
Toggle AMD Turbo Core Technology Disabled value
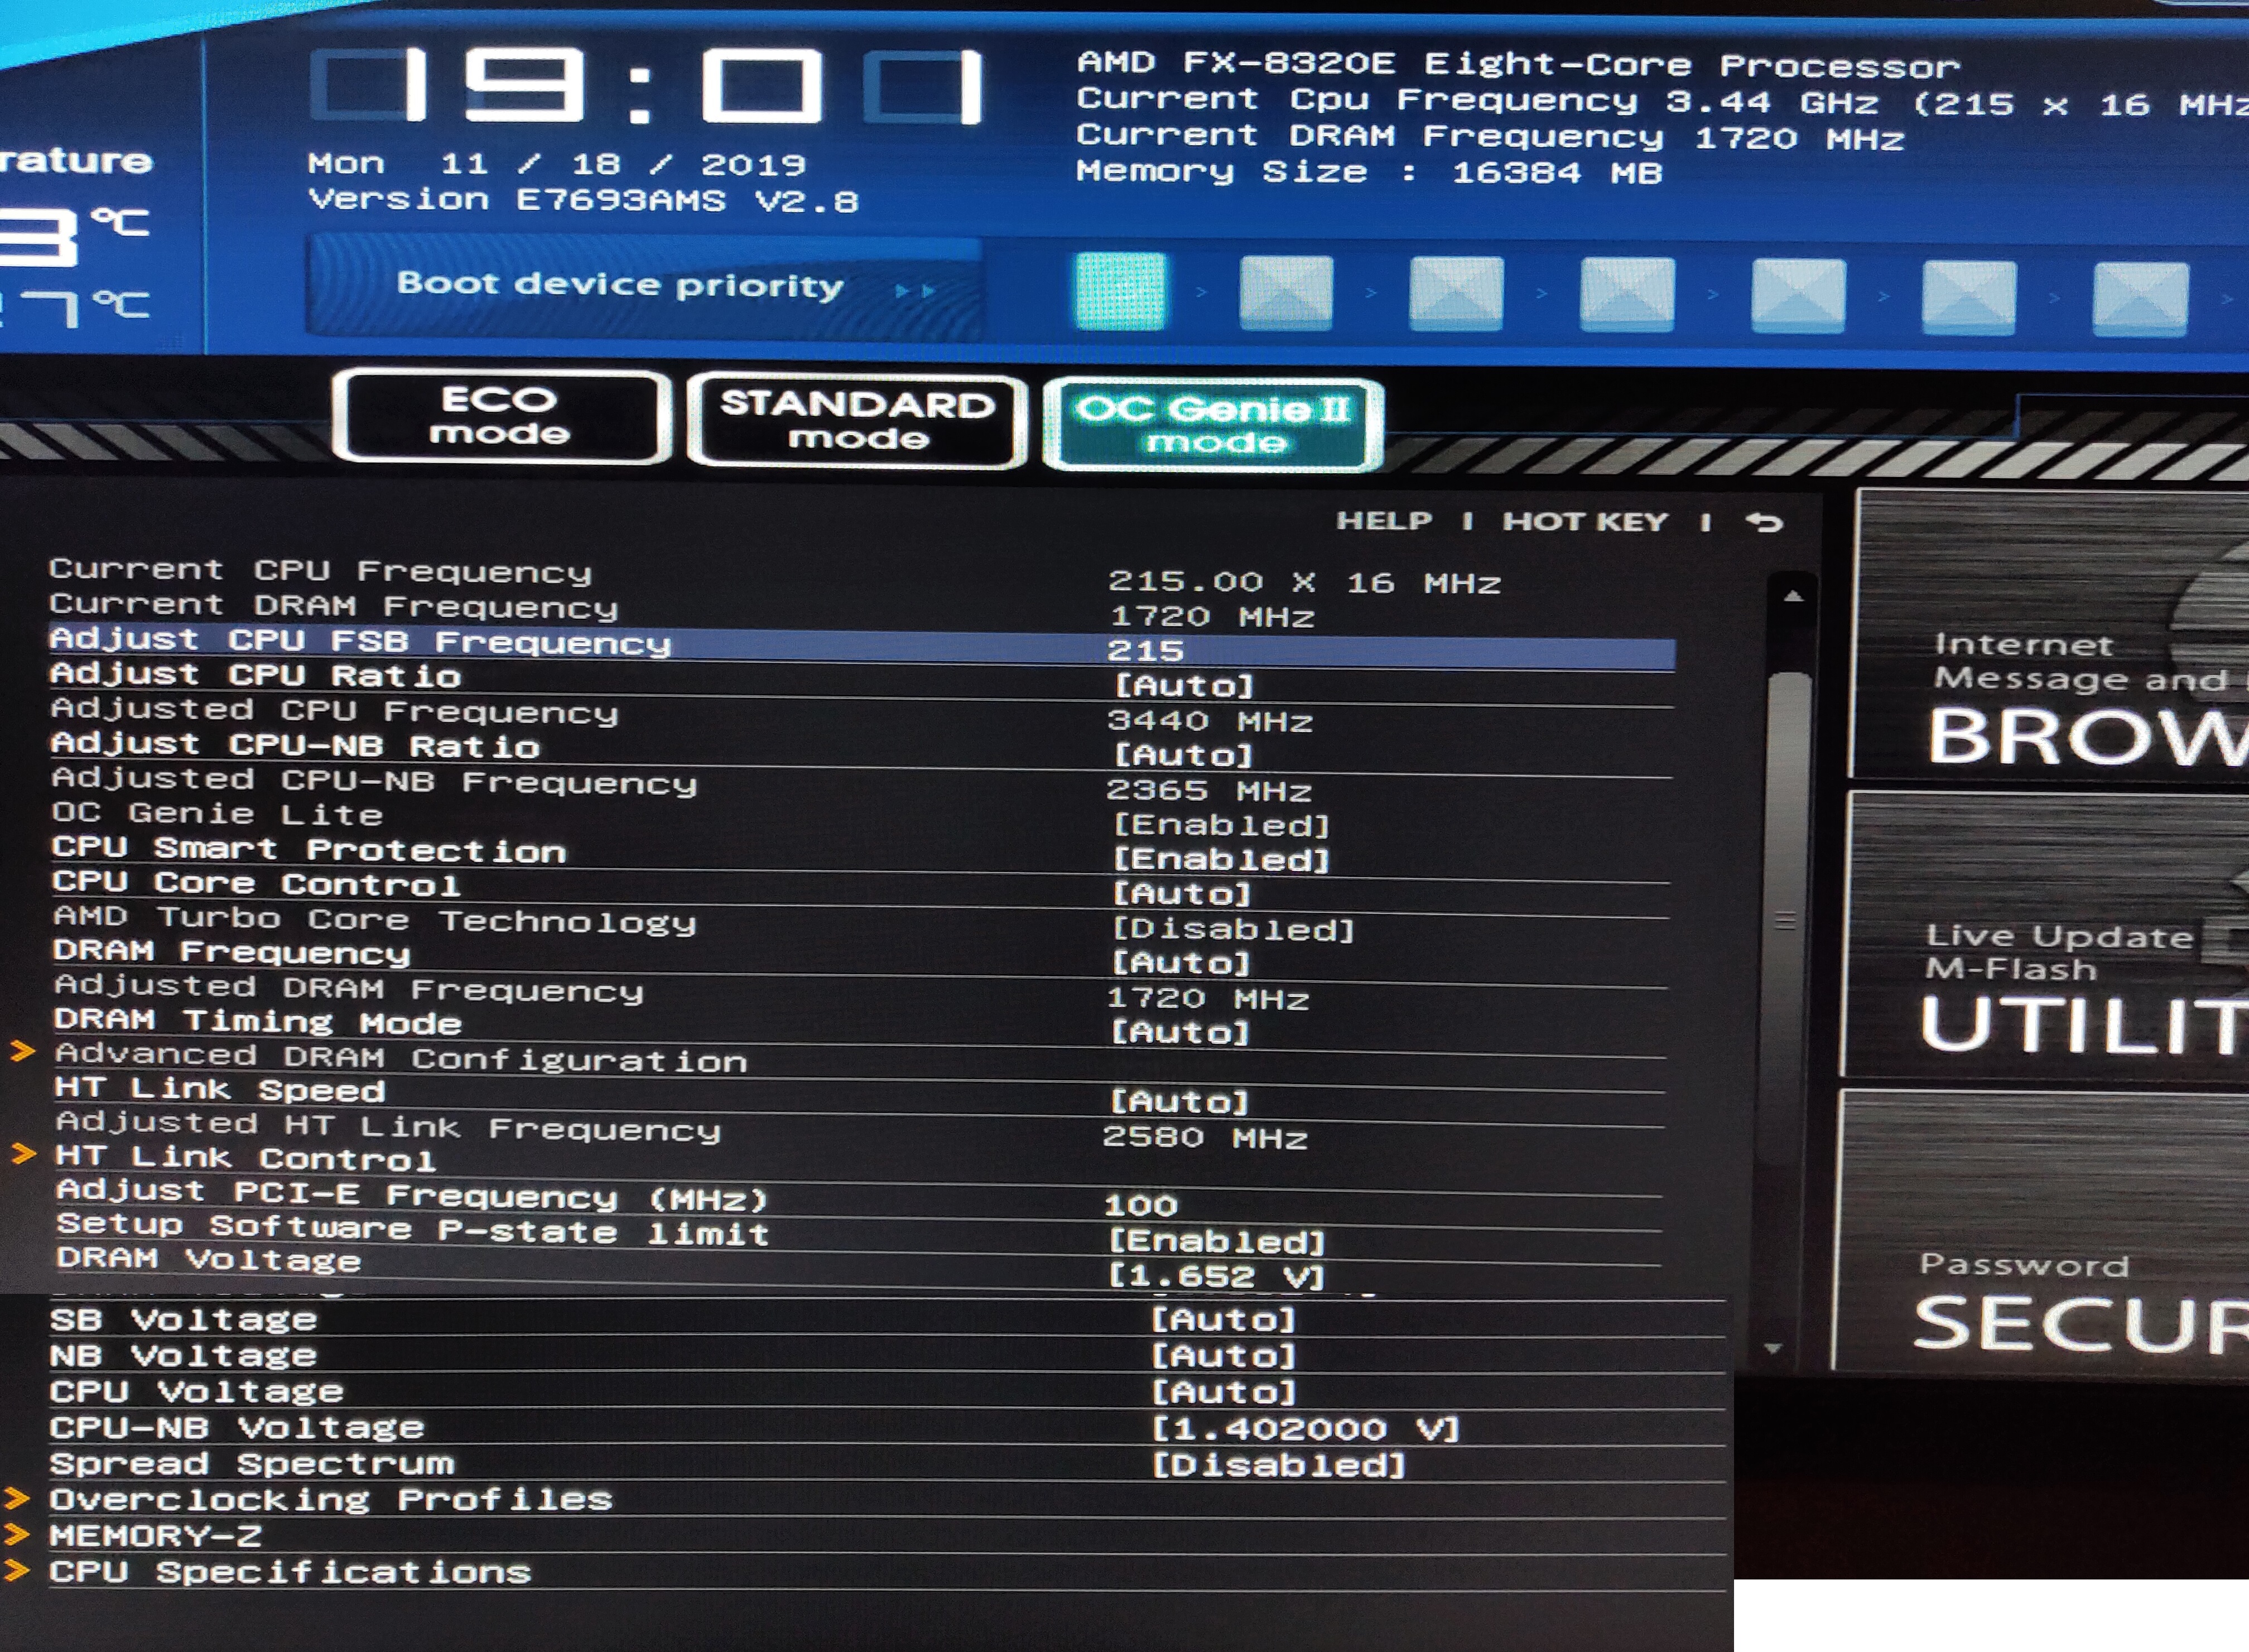(1233, 929)
